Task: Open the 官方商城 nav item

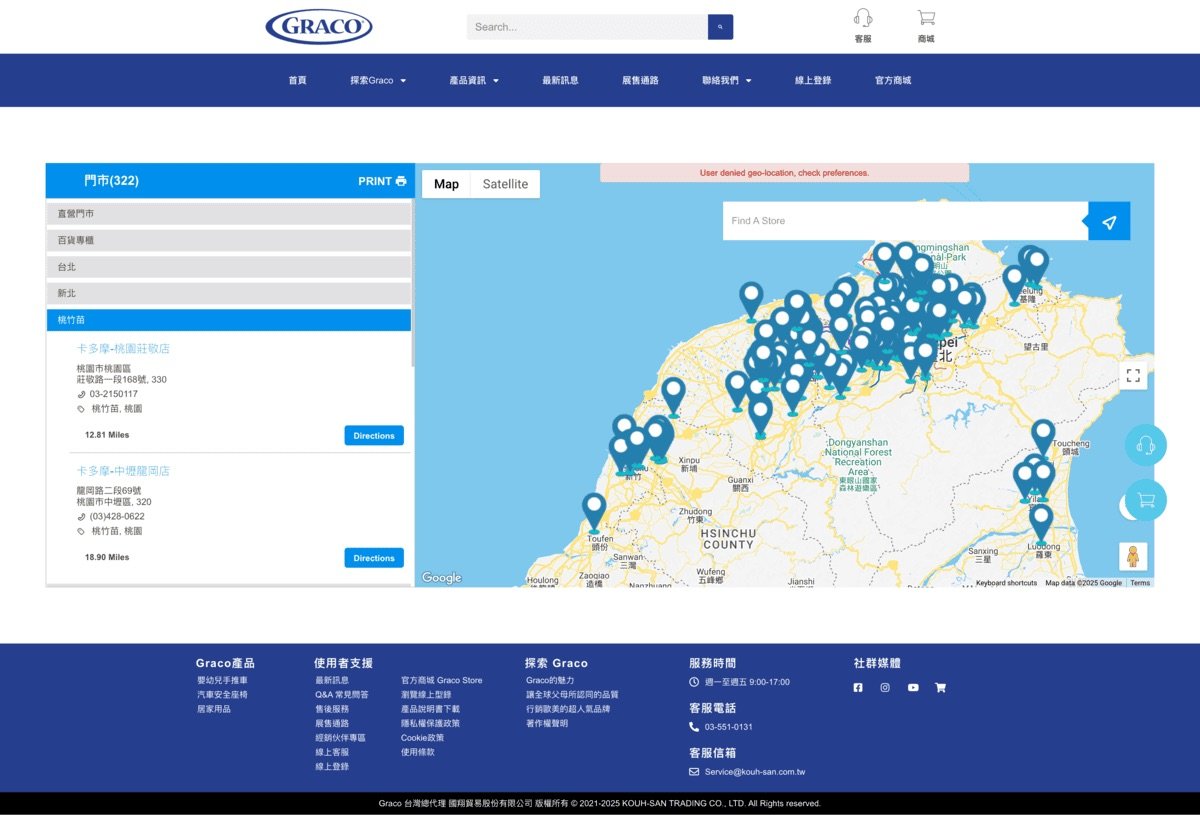Action: click(893, 80)
